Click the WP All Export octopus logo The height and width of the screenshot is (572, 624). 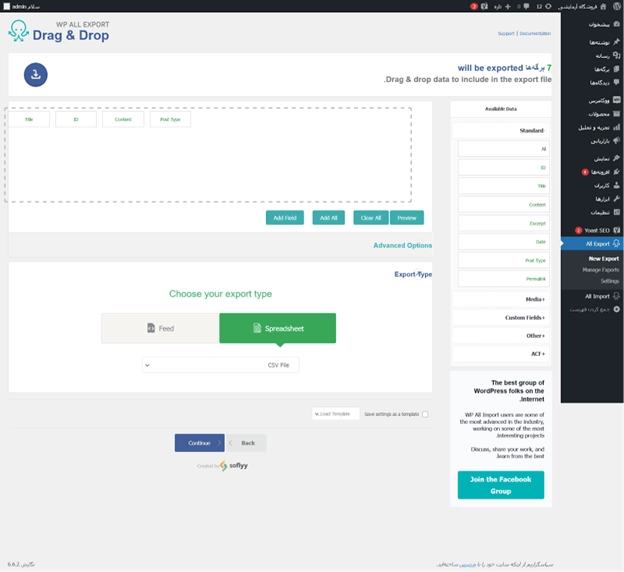pos(18,31)
